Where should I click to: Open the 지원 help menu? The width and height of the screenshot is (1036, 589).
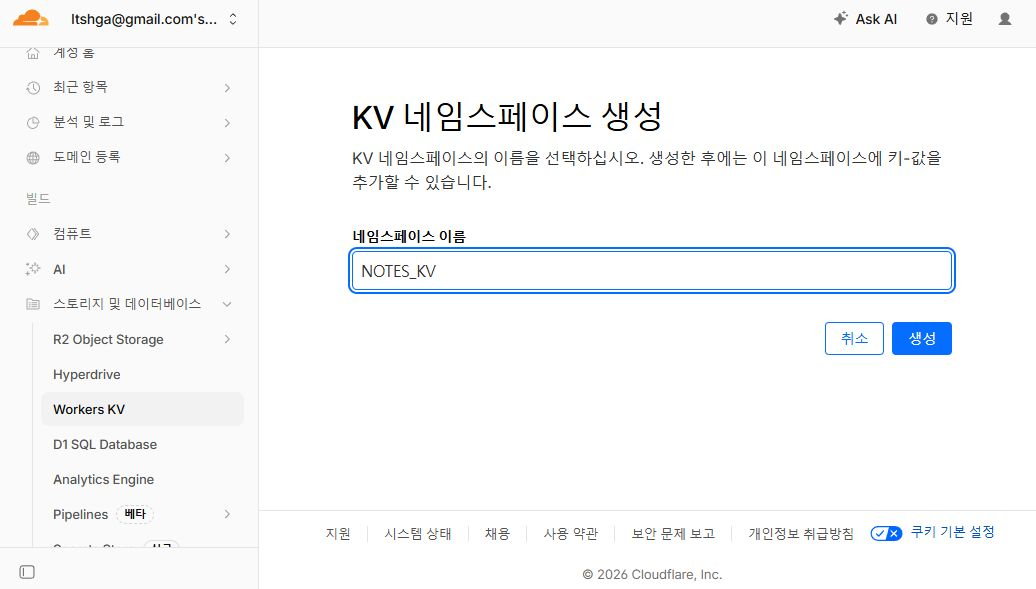(x=949, y=19)
